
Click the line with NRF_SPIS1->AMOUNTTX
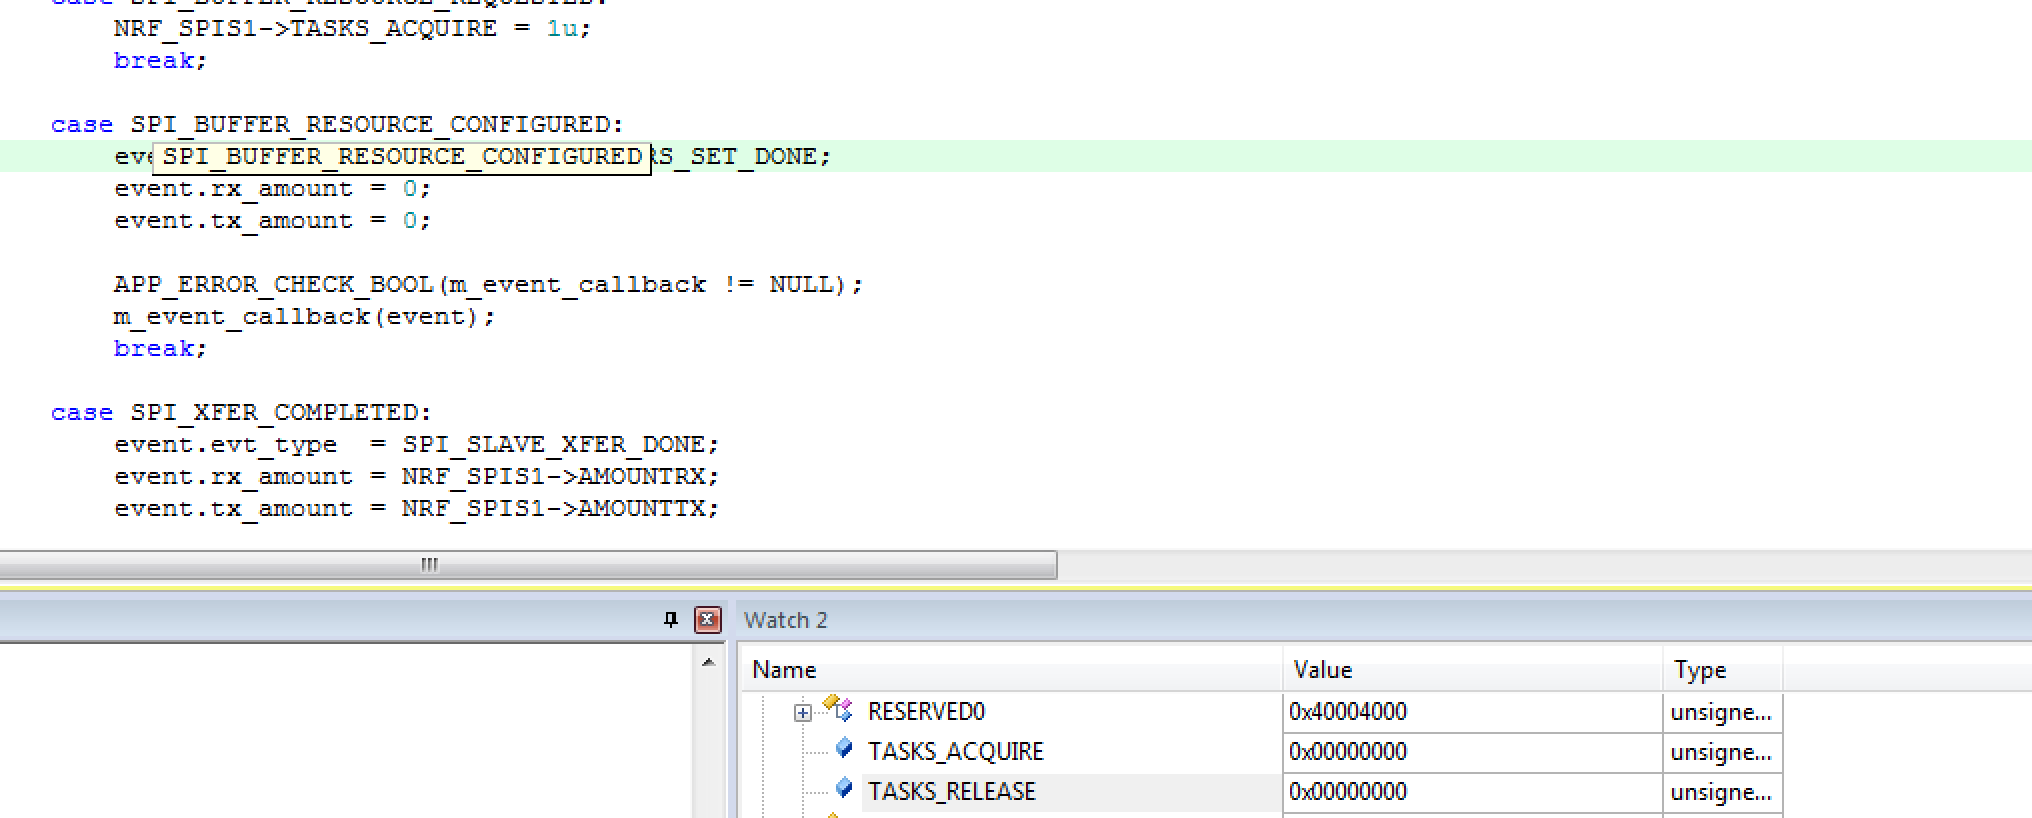click(x=416, y=509)
